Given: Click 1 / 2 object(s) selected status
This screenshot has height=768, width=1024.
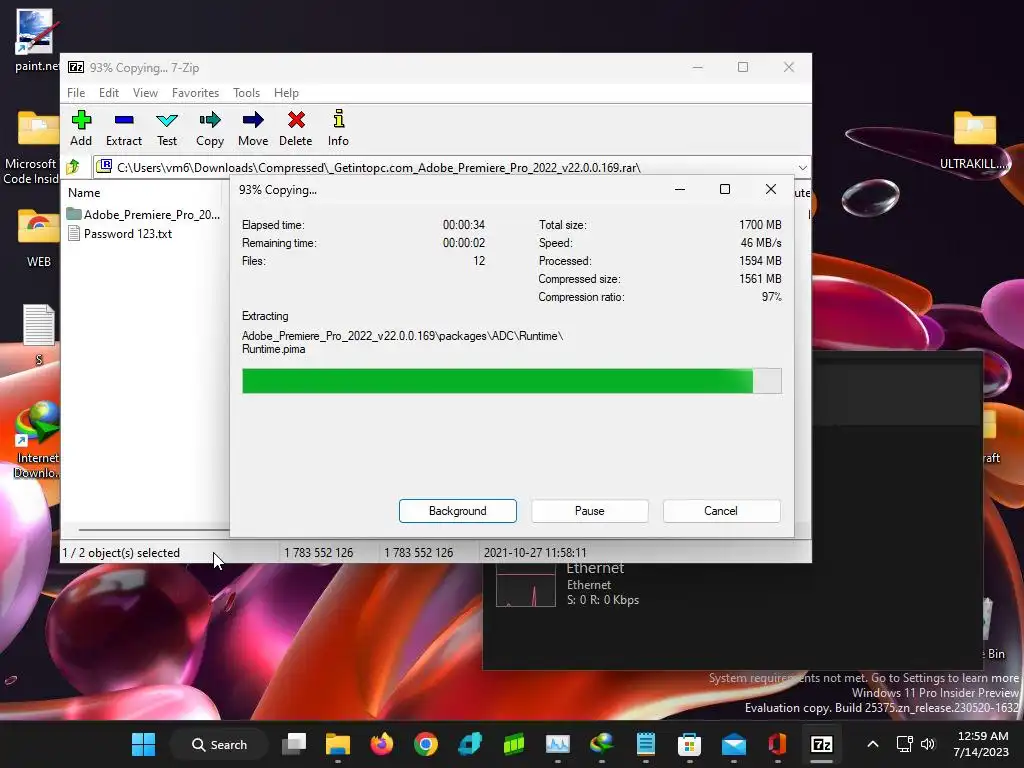Looking at the screenshot, I should coord(121,552).
